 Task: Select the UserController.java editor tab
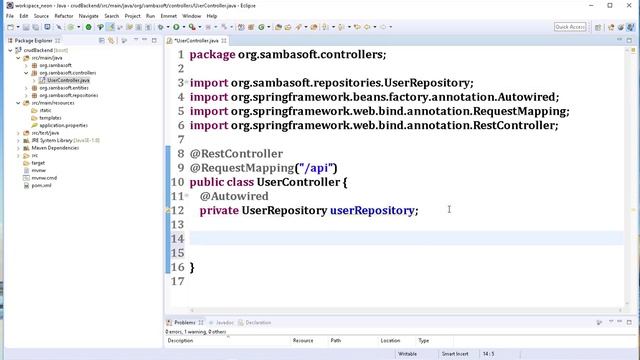[x=196, y=40]
